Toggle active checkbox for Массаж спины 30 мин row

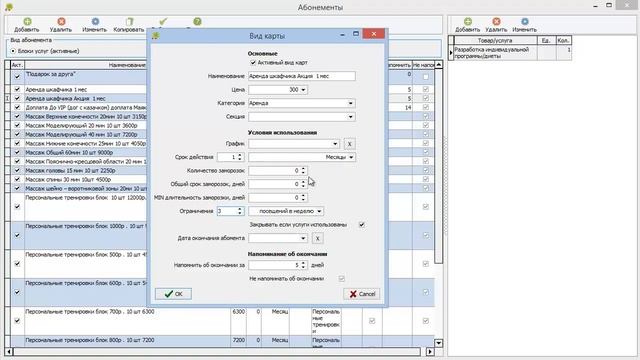[17, 179]
